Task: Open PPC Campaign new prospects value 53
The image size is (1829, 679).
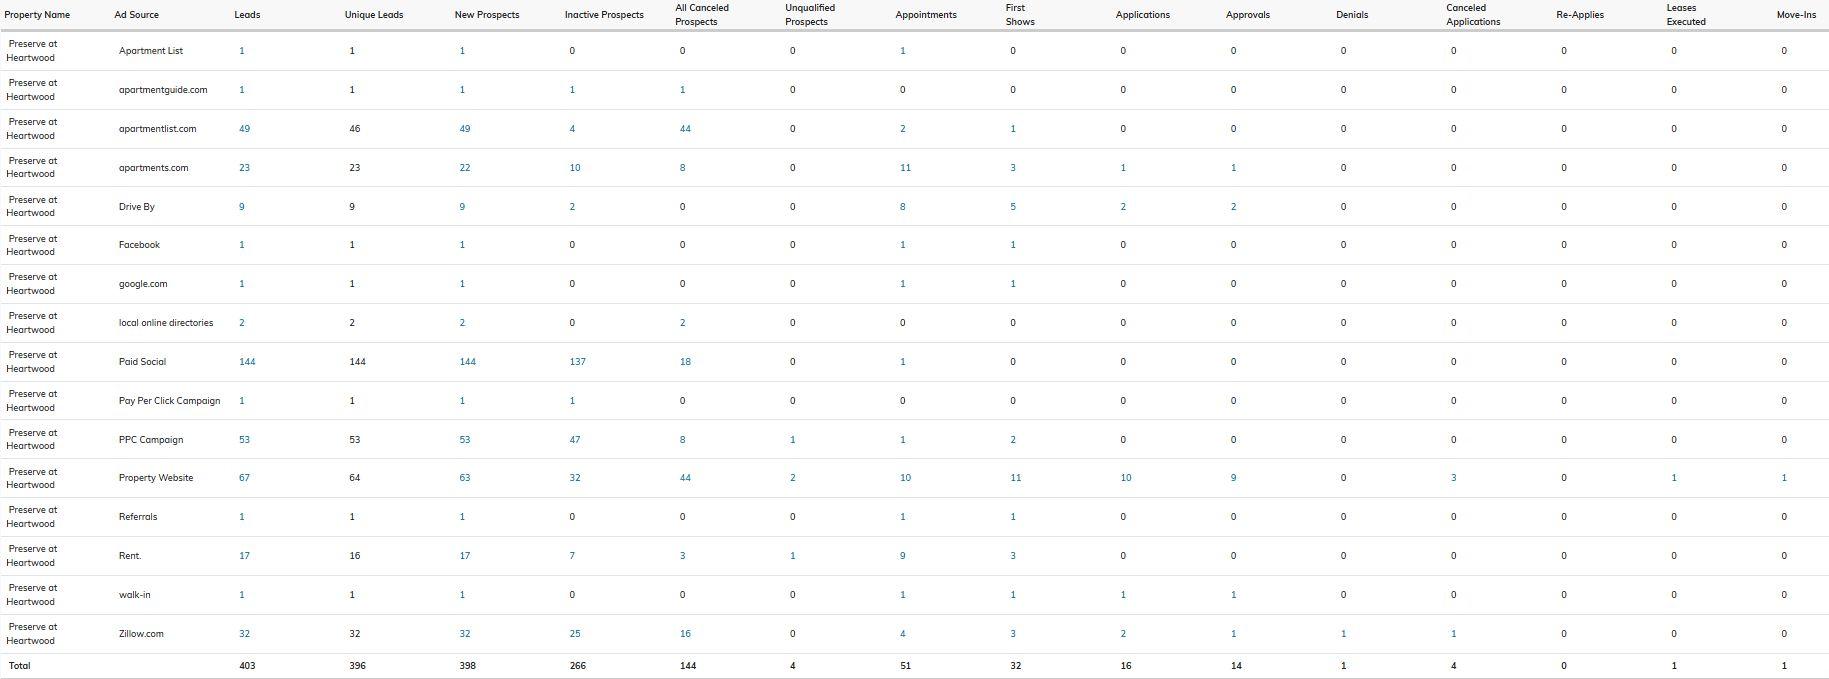Action: (465, 440)
